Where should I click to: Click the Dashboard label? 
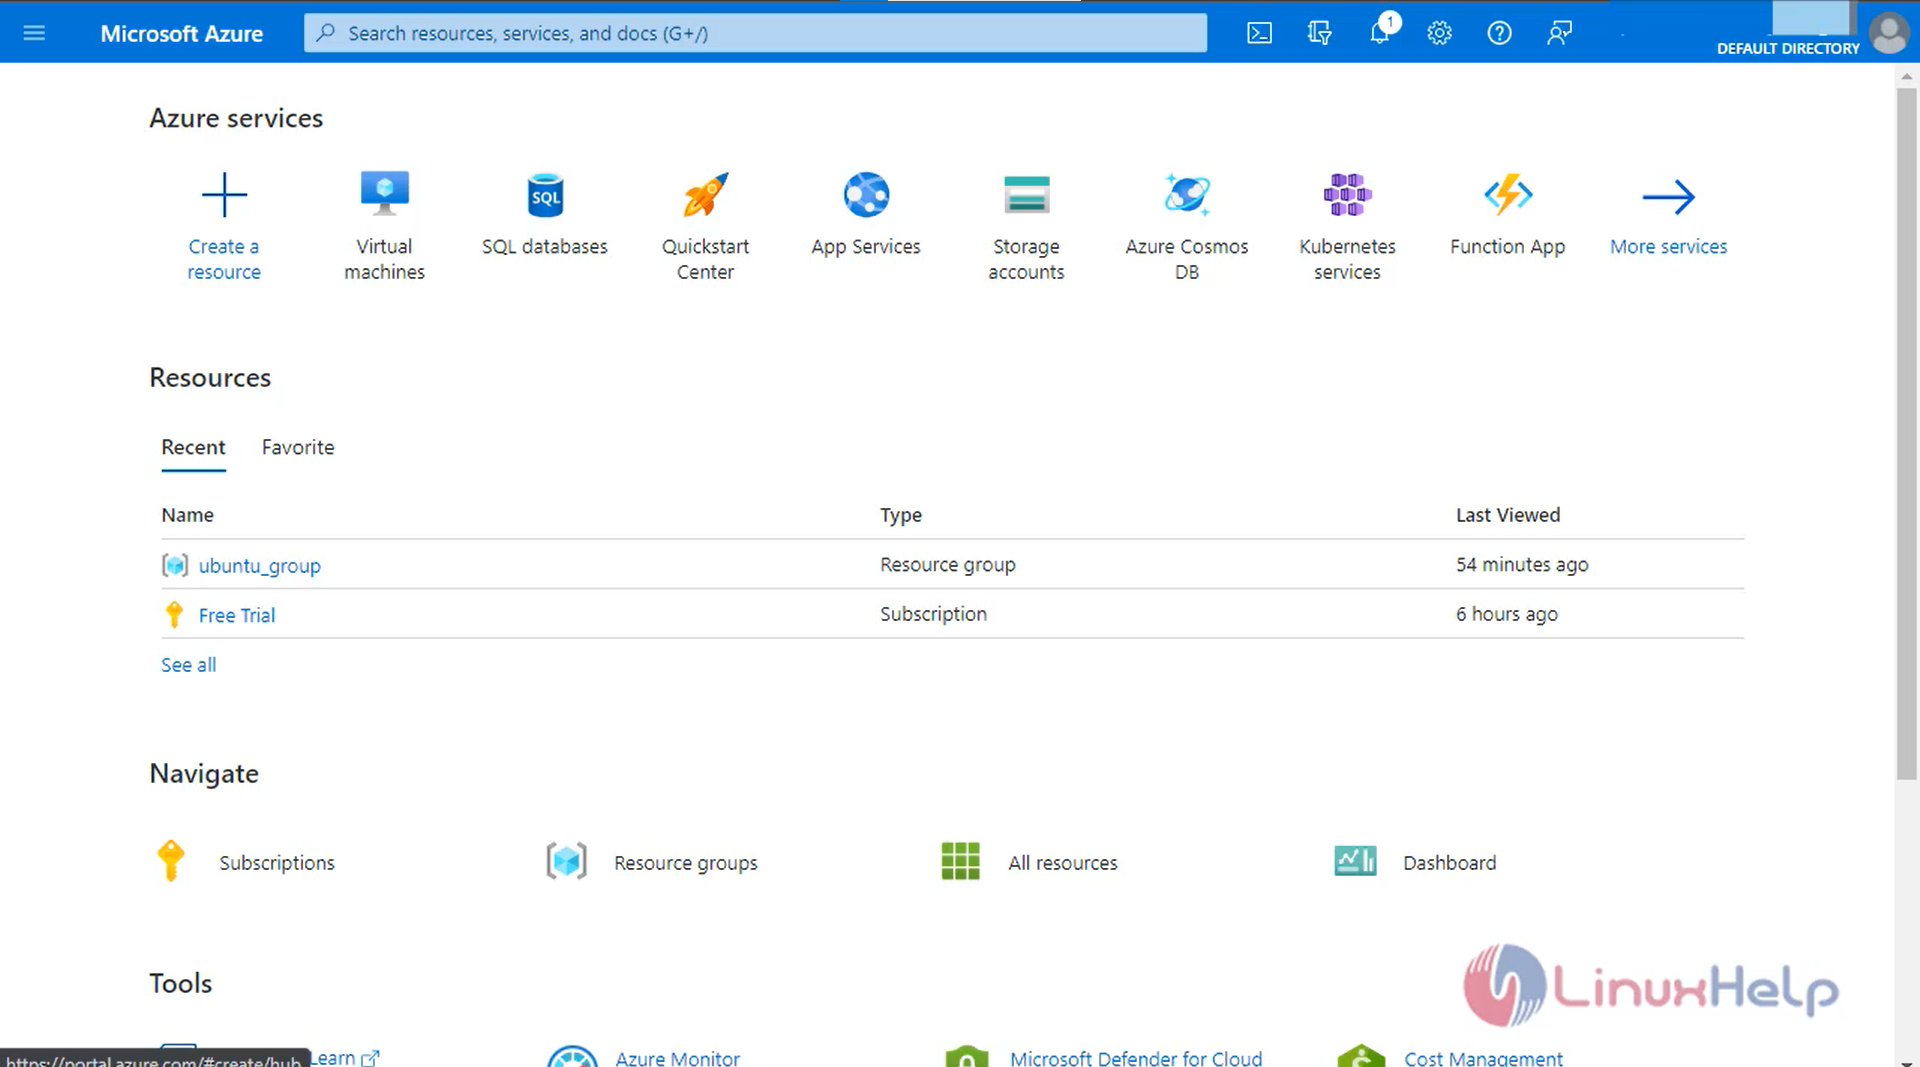point(1449,862)
